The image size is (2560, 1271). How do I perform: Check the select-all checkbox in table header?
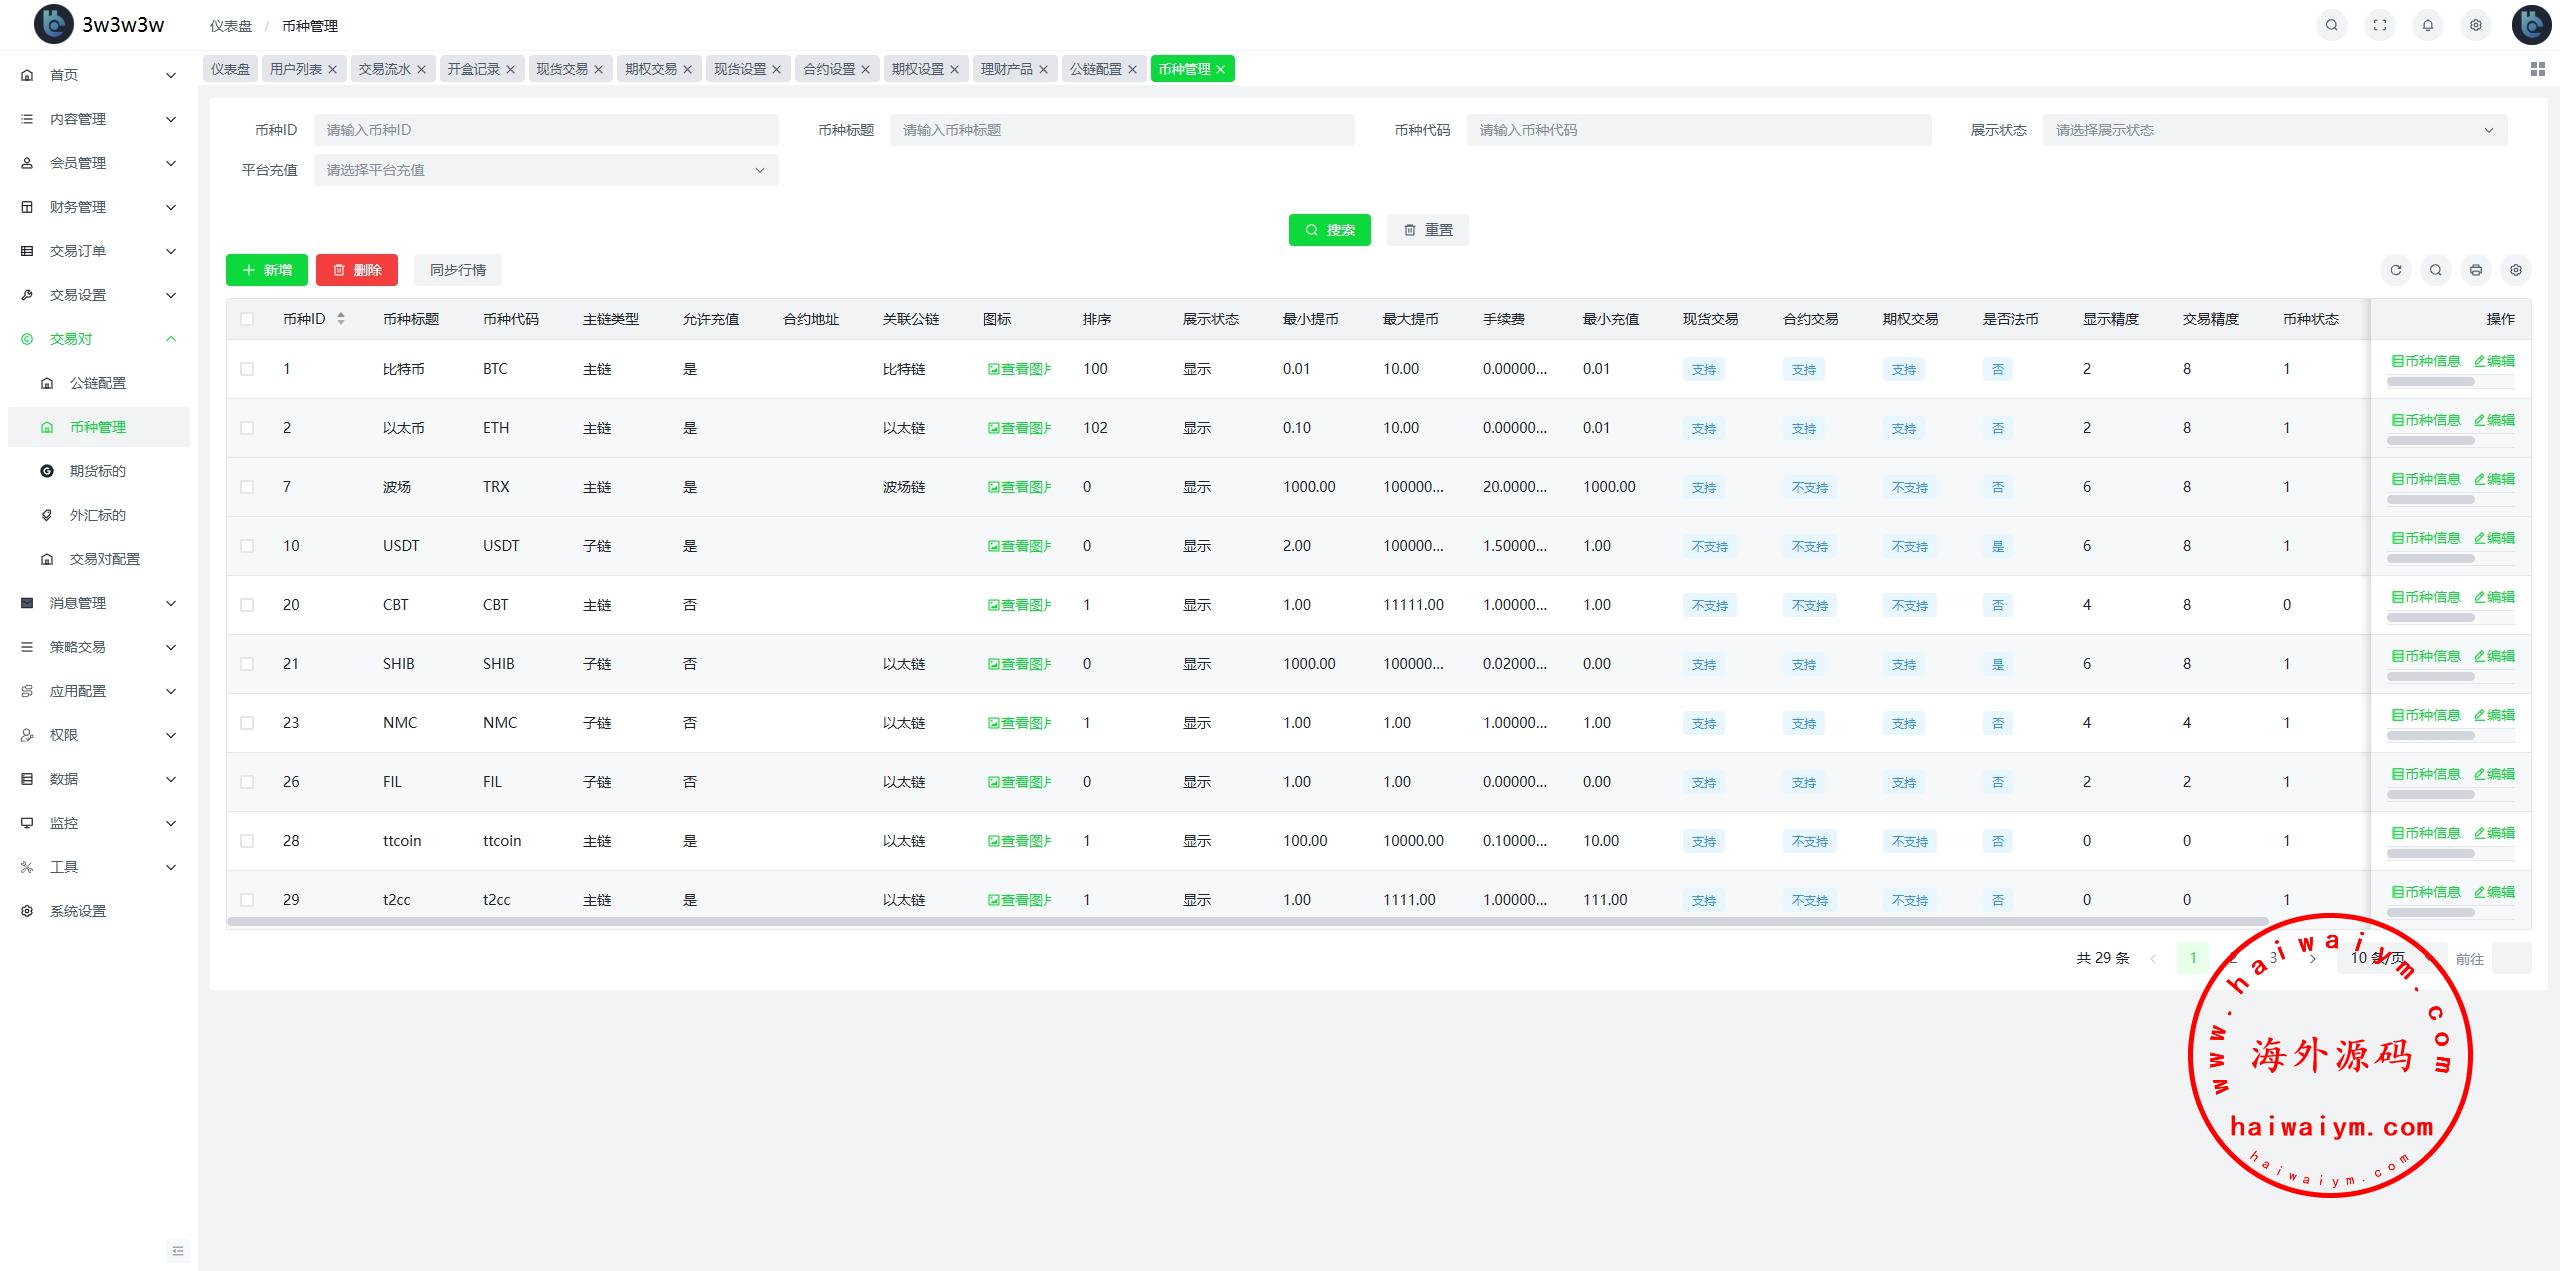tap(247, 319)
